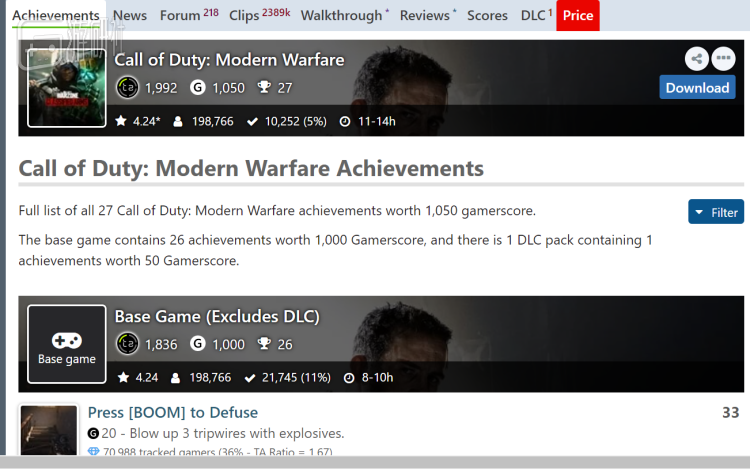This screenshot has width=750, height=469.
Task: Click the gamers person icon beside 198,766 in the top banner
Action: point(177,121)
